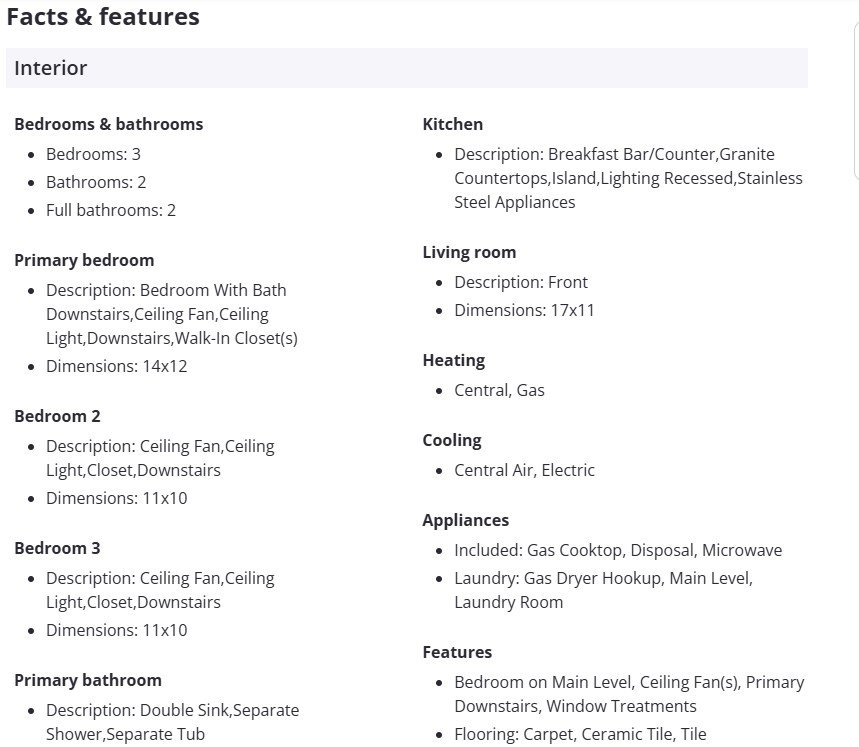This screenshot has height=747, width=859.
Task: Click Flooring: Carpet, Ceramic Tile, Tile
Action: [x=580, y=734]
